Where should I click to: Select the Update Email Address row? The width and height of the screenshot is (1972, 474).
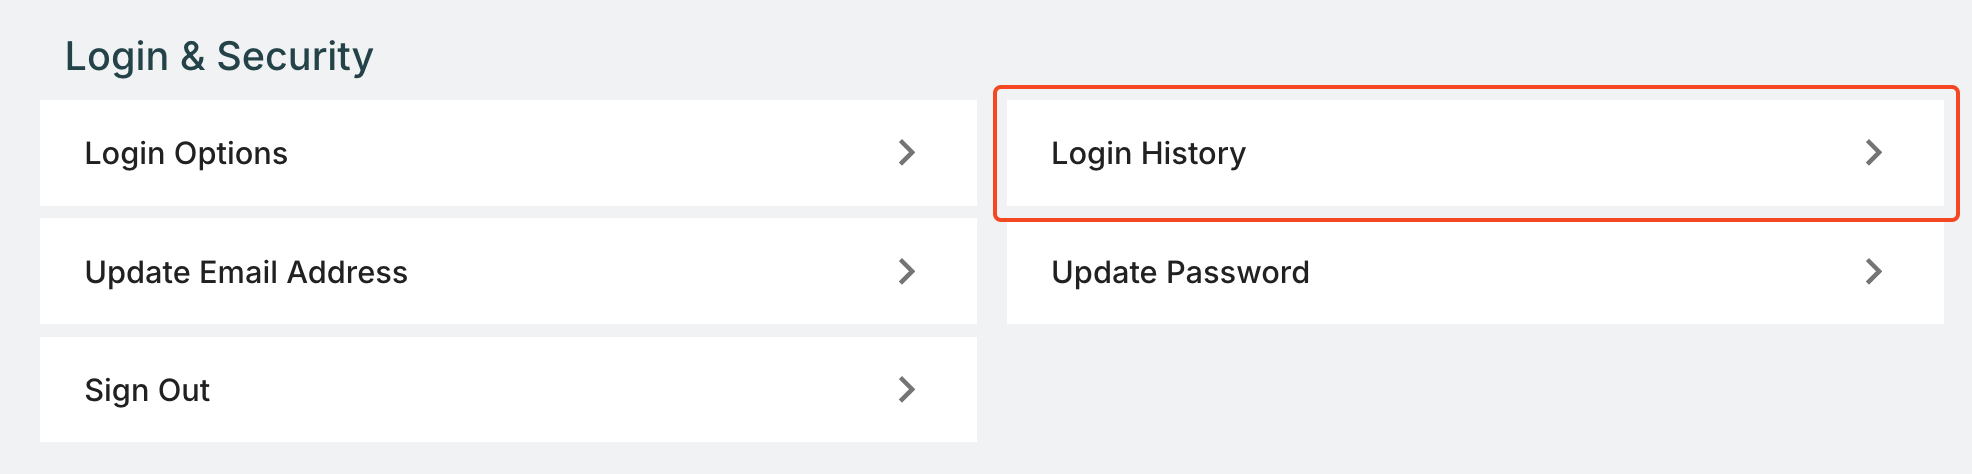click(x=508, y=271)
